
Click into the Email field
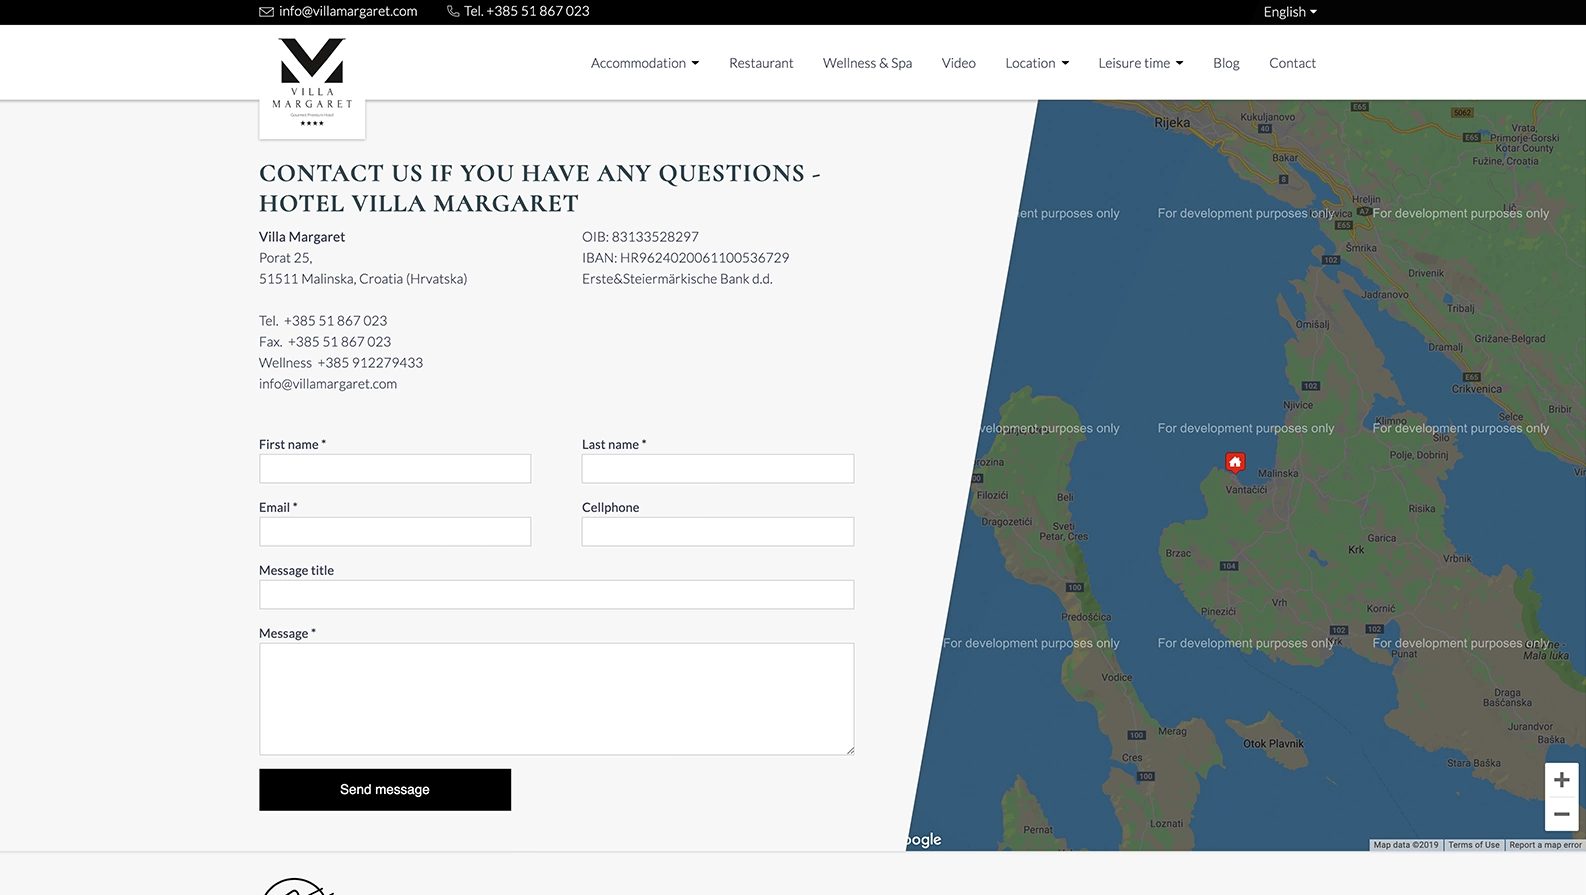pos(395,532)
